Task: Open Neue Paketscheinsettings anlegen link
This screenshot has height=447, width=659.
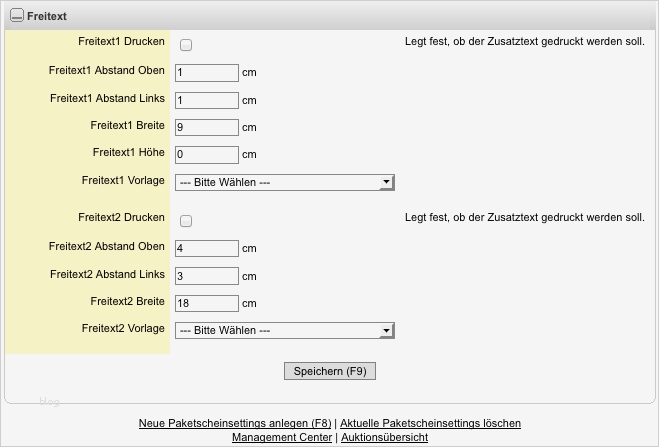Action: point(234,423)
